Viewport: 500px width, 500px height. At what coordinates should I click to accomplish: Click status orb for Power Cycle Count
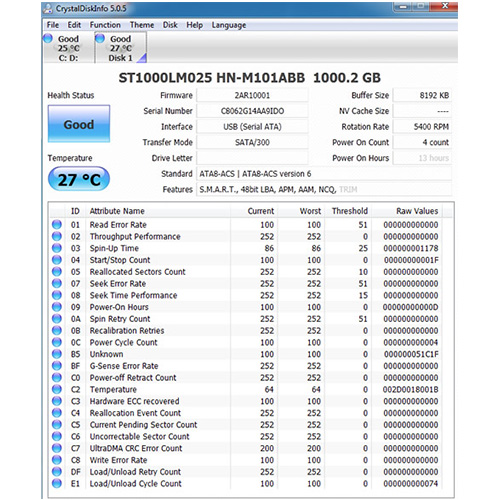coord(57,342)
